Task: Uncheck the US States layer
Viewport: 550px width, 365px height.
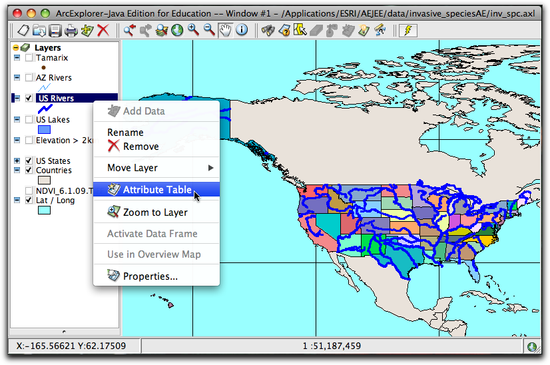Action: (29, 161)
